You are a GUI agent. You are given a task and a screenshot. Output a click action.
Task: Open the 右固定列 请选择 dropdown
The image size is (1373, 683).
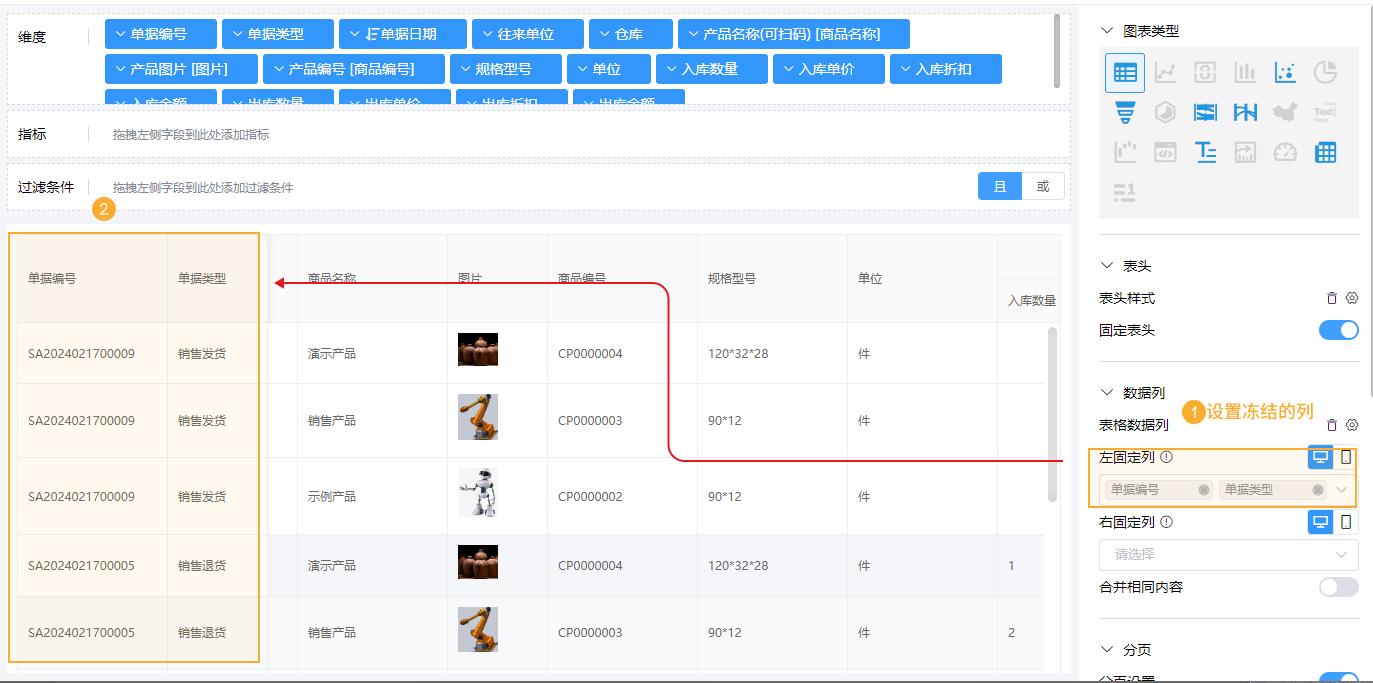coord(1228,554)
